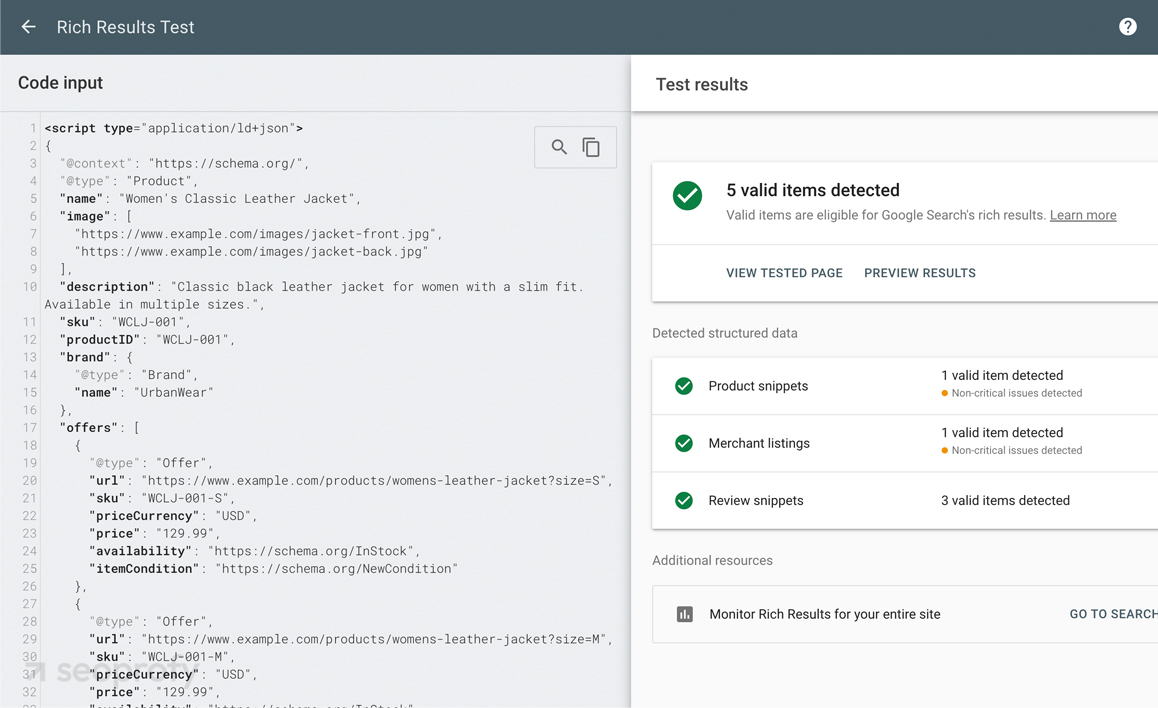Click the "@type": "Product" line

click(129, 182)
